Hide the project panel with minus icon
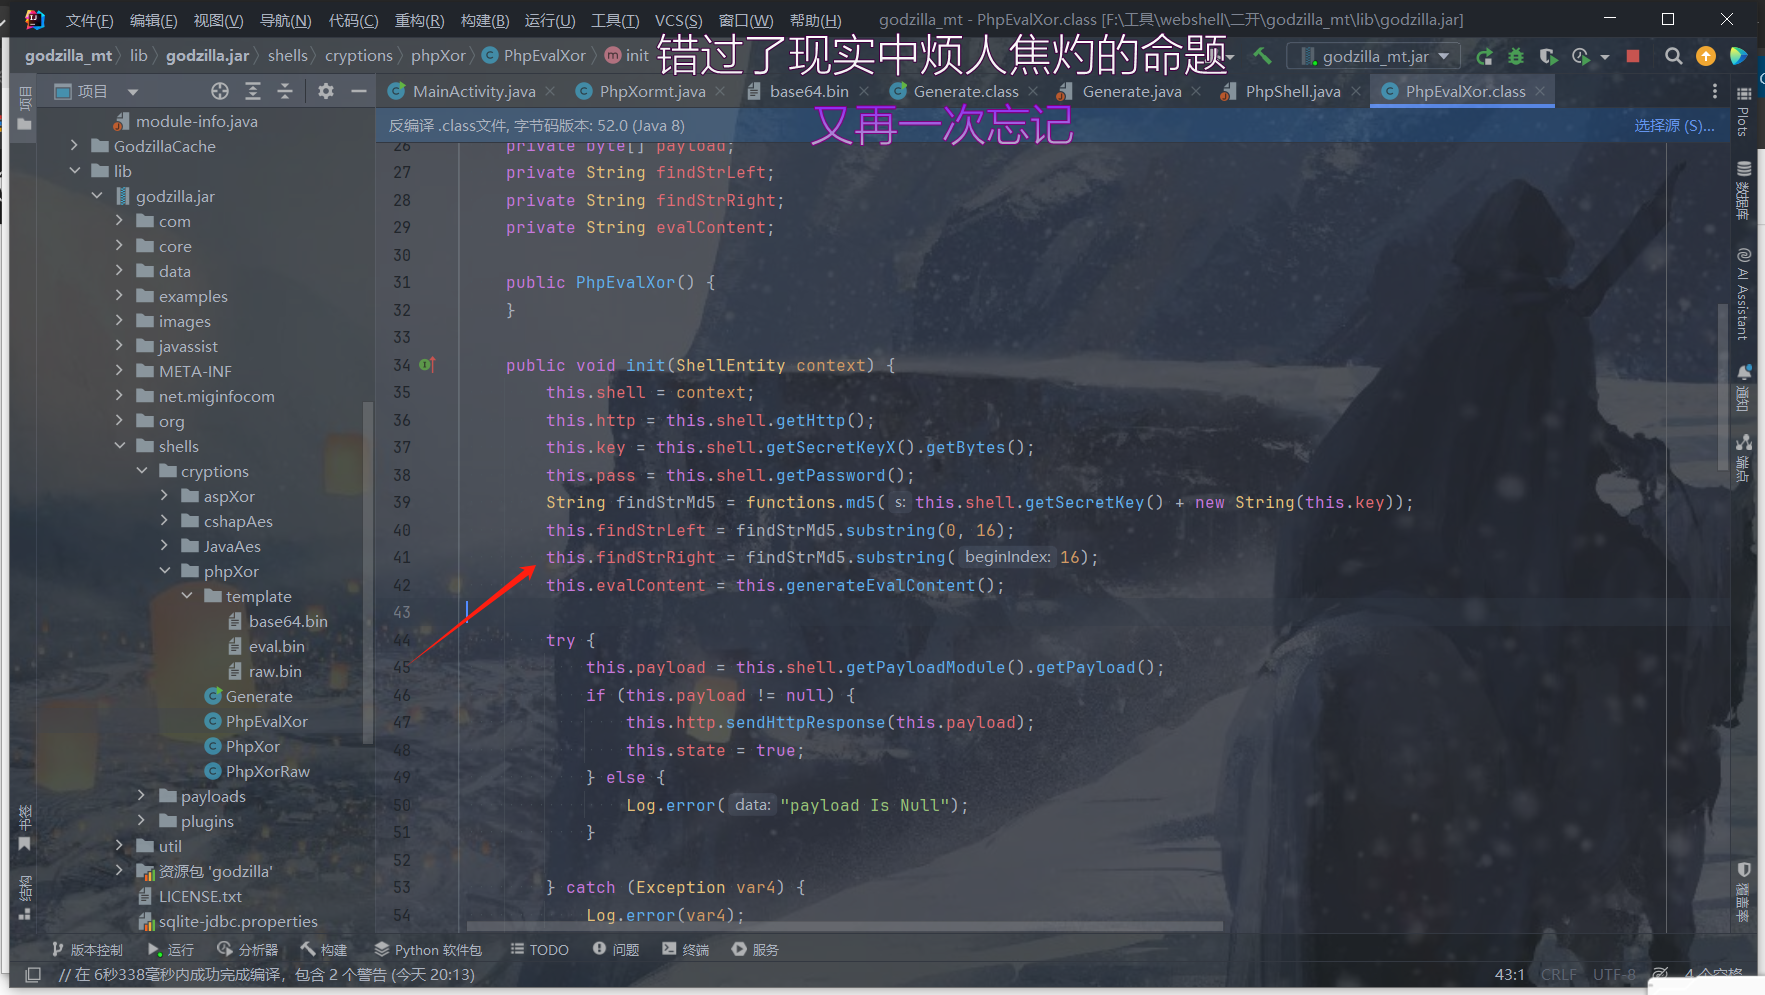The width and height of the screenshot is (1765, 995). point(359,91)
